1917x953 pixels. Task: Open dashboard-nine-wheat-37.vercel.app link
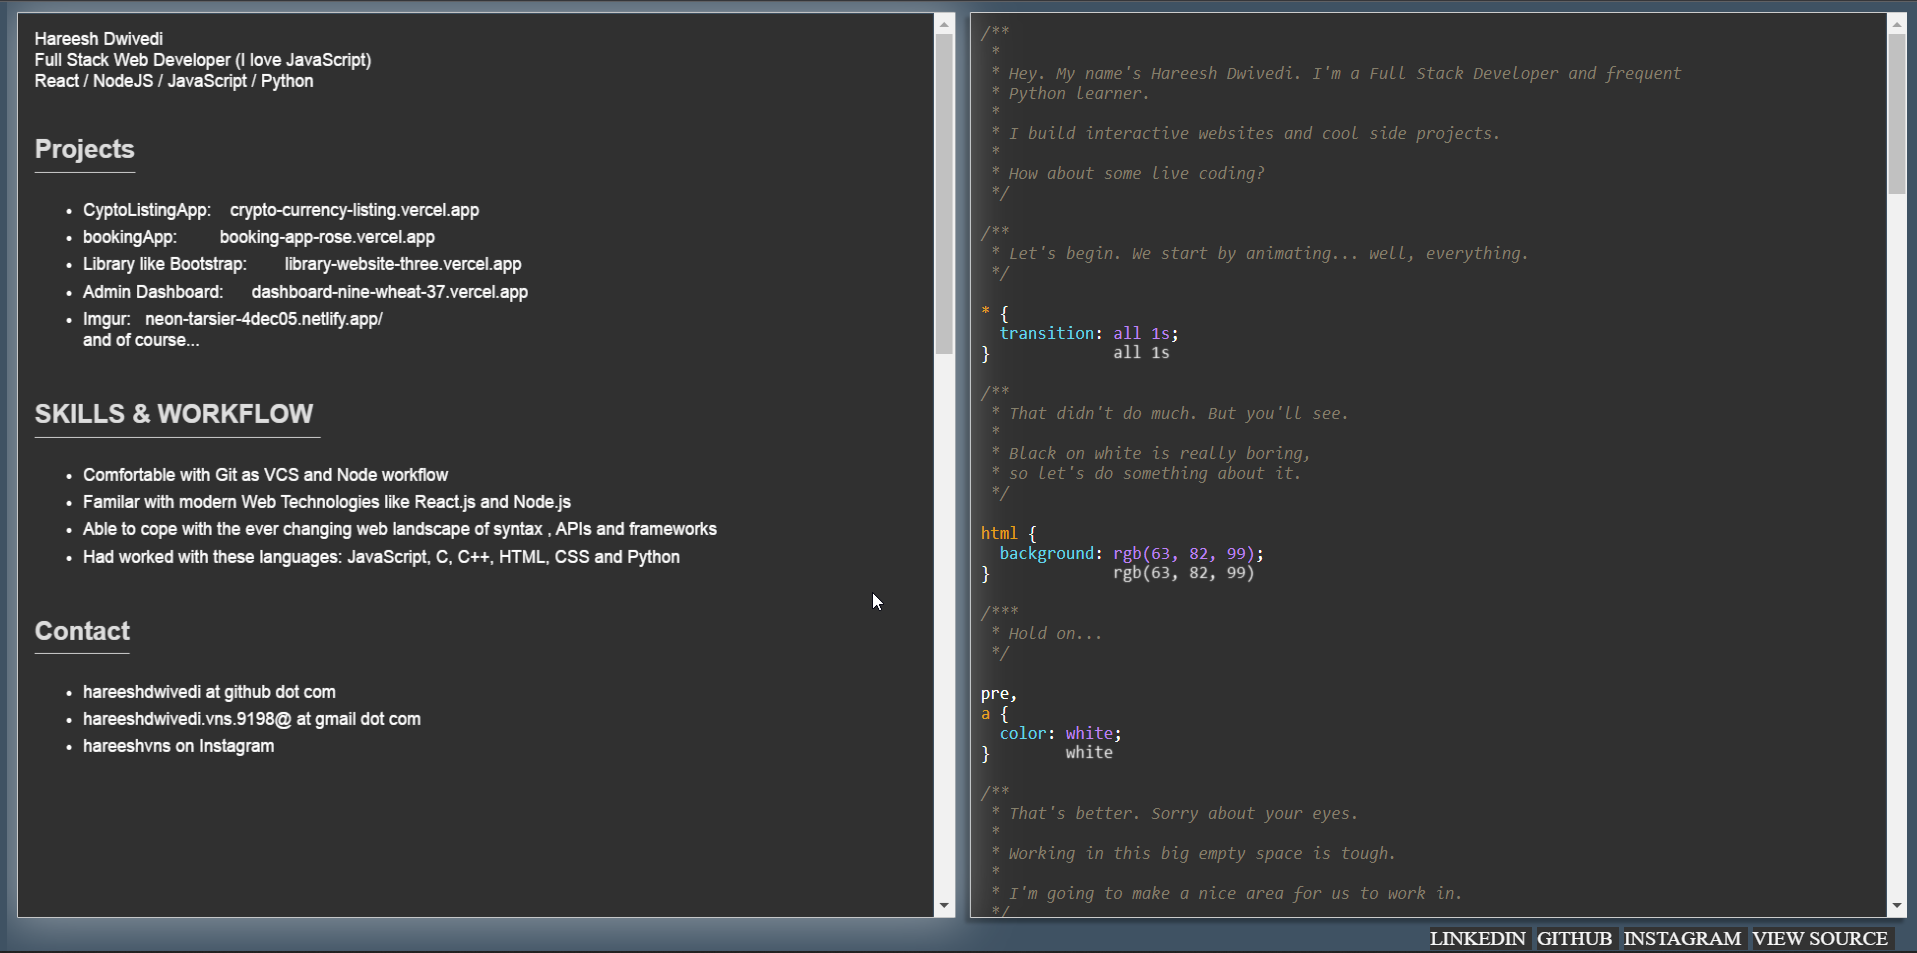coord(390,292)
